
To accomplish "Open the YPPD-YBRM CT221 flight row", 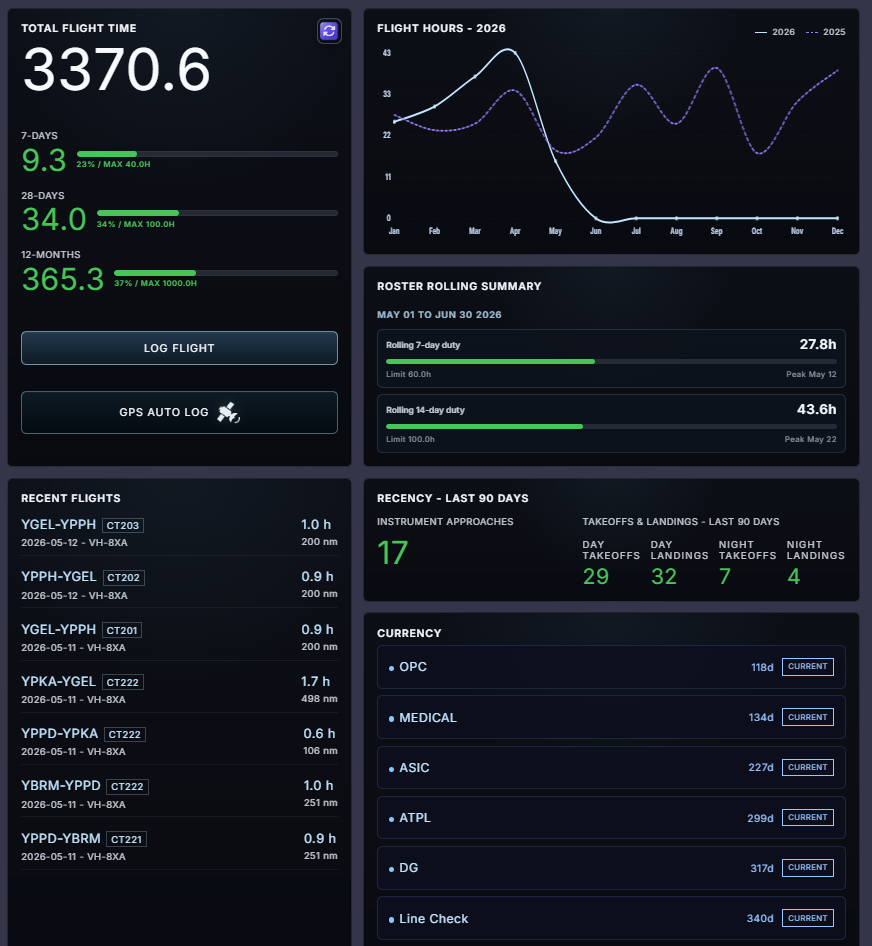I will [x=179, y=846].
